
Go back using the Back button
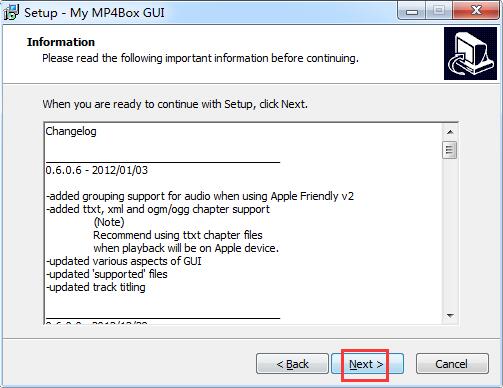pos(292,364)
